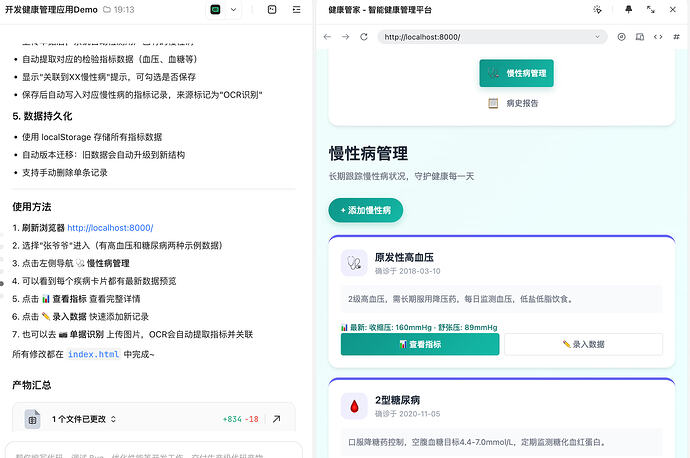Click the 使用方法 heading in chat
This screenshot has height=458, width=690.
(32, 207)
